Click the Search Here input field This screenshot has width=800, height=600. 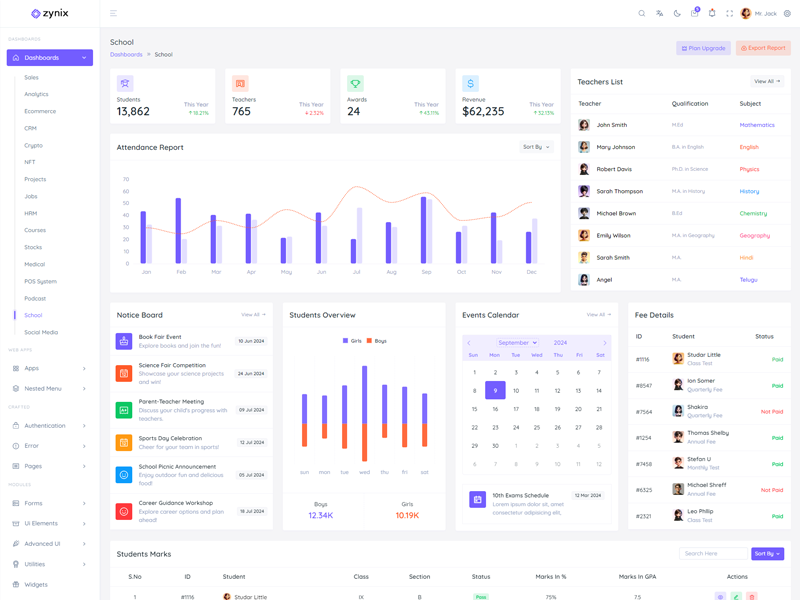[x=713, y=553]
